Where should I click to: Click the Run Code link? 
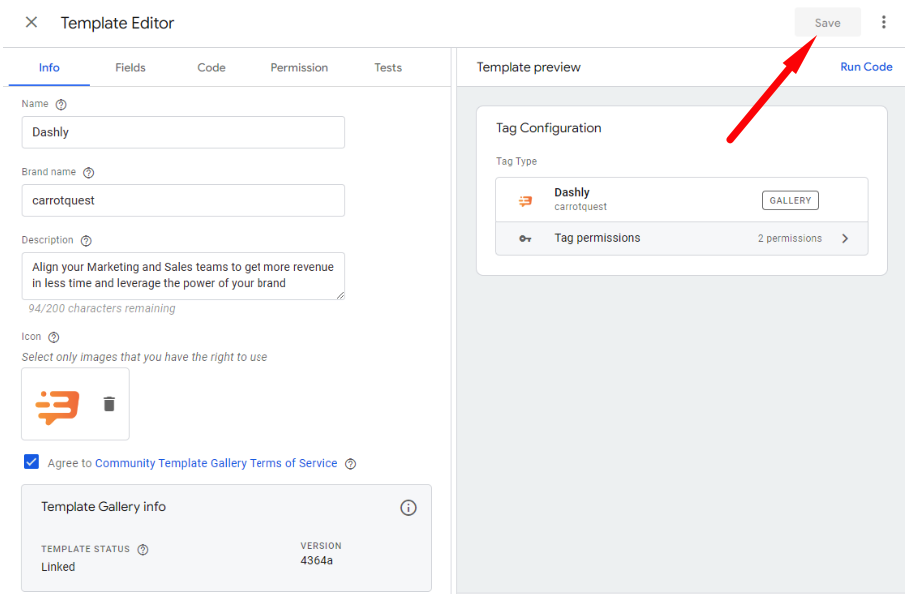coord(866,67)
